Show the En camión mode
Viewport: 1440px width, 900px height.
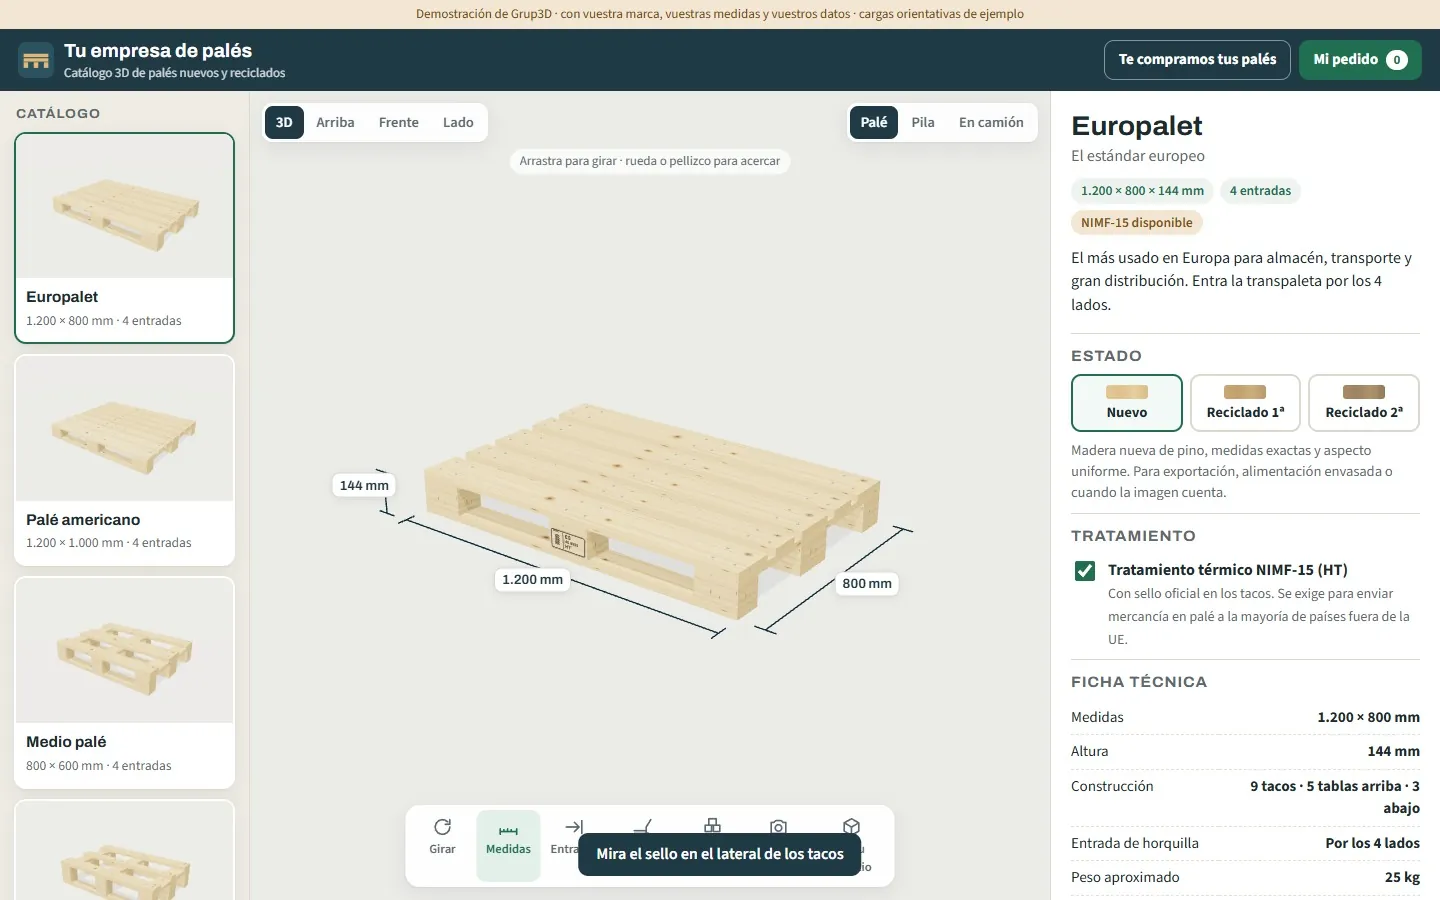[x=991, y=122]
